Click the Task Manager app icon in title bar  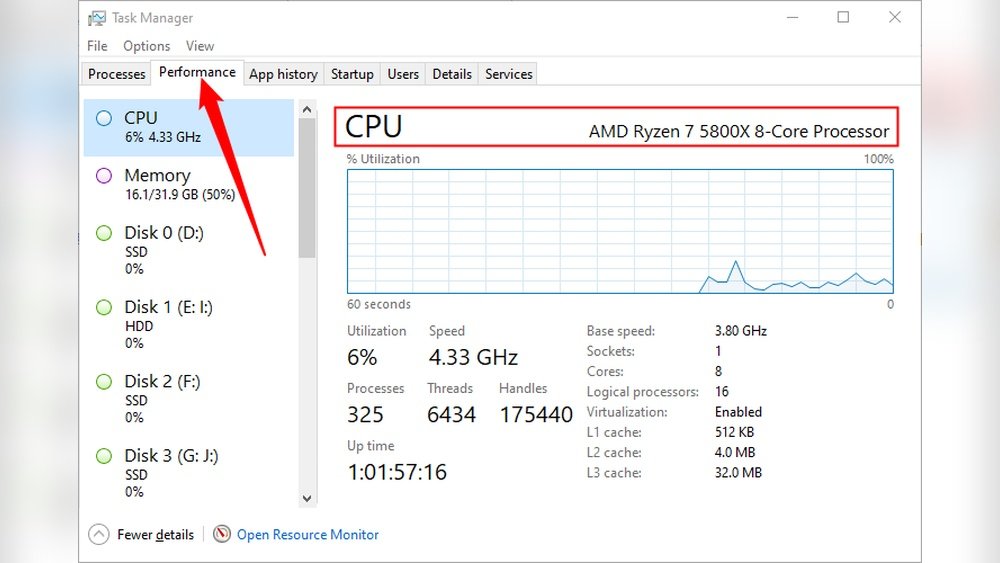click(x=97, y=18)
